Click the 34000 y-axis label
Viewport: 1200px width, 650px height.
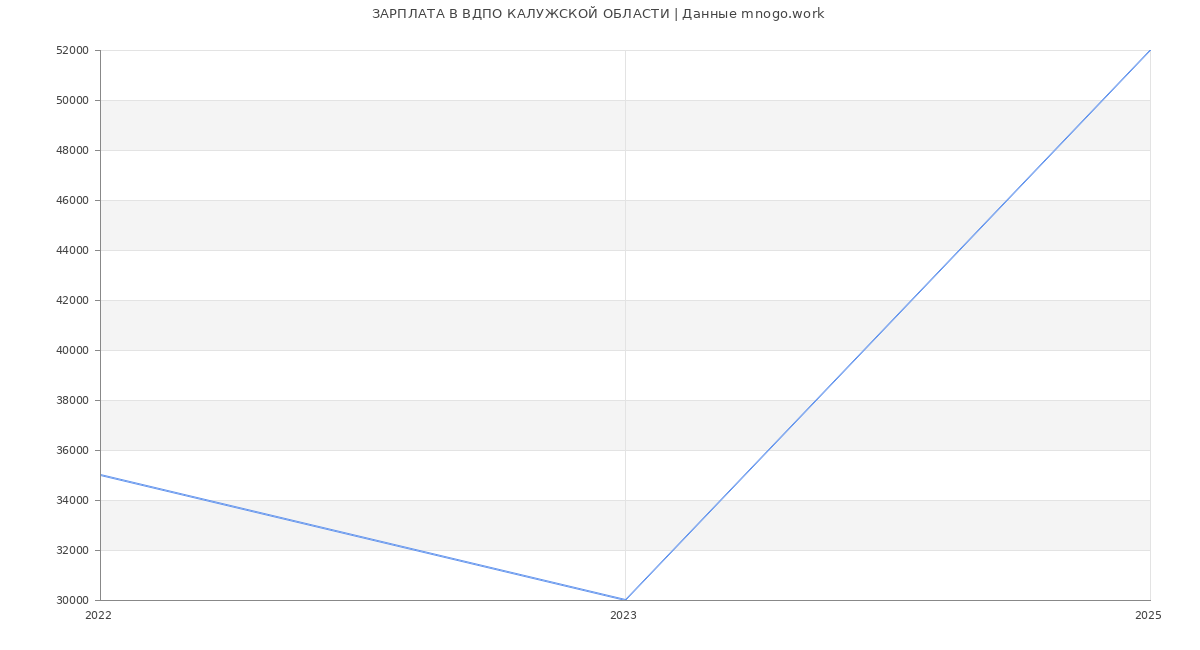click(73, 501)
